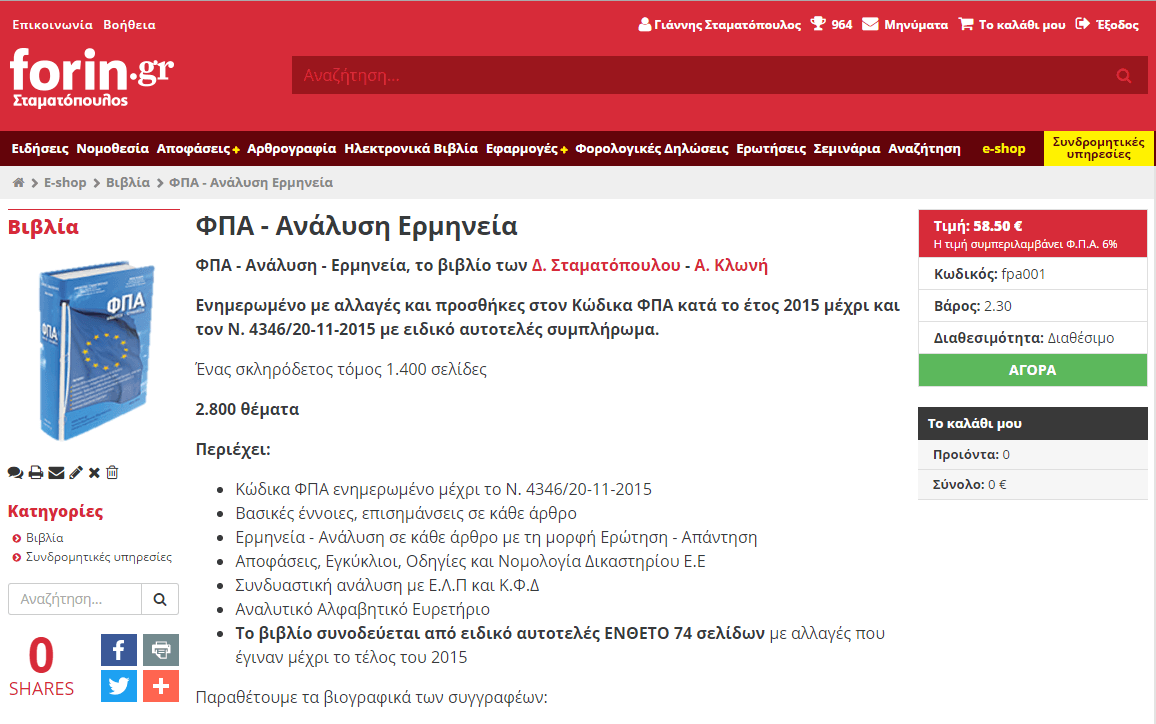This screenshot has width=1156, height=724.
Task: Open Ειδήσεις menu item
Action: click(x=40, y=148)
